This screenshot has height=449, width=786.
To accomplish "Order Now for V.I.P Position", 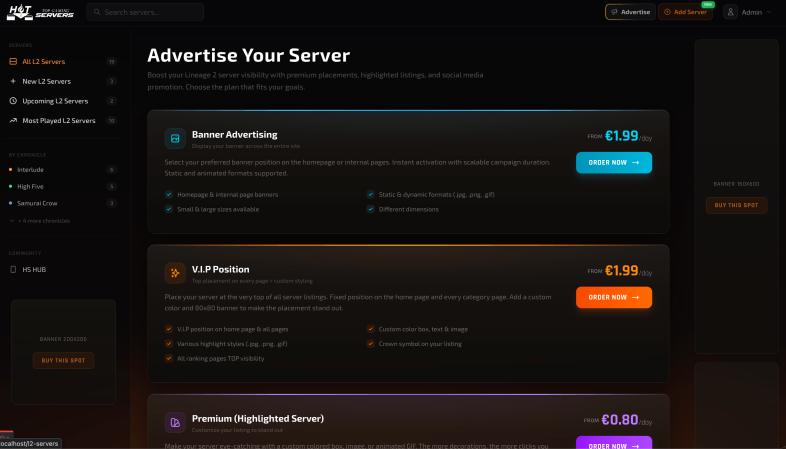I will [614, 297].
